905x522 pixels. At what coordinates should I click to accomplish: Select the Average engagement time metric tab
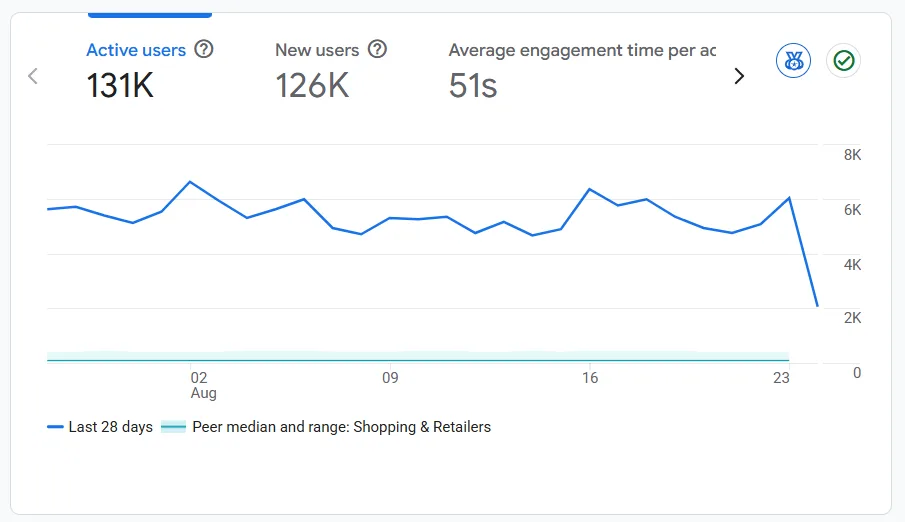click(582, 70)
